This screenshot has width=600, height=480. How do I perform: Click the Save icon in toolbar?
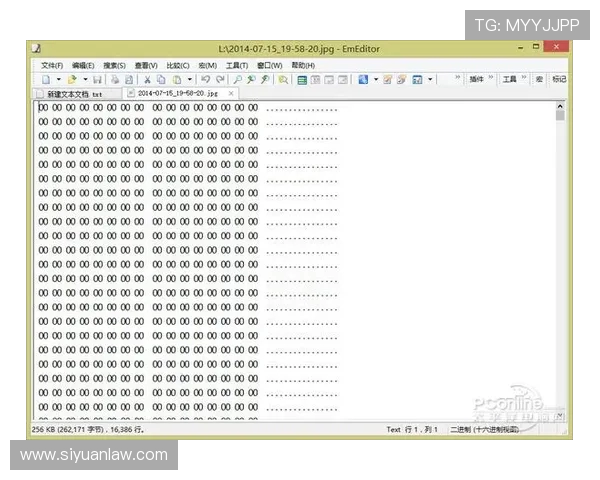point(99,79)
